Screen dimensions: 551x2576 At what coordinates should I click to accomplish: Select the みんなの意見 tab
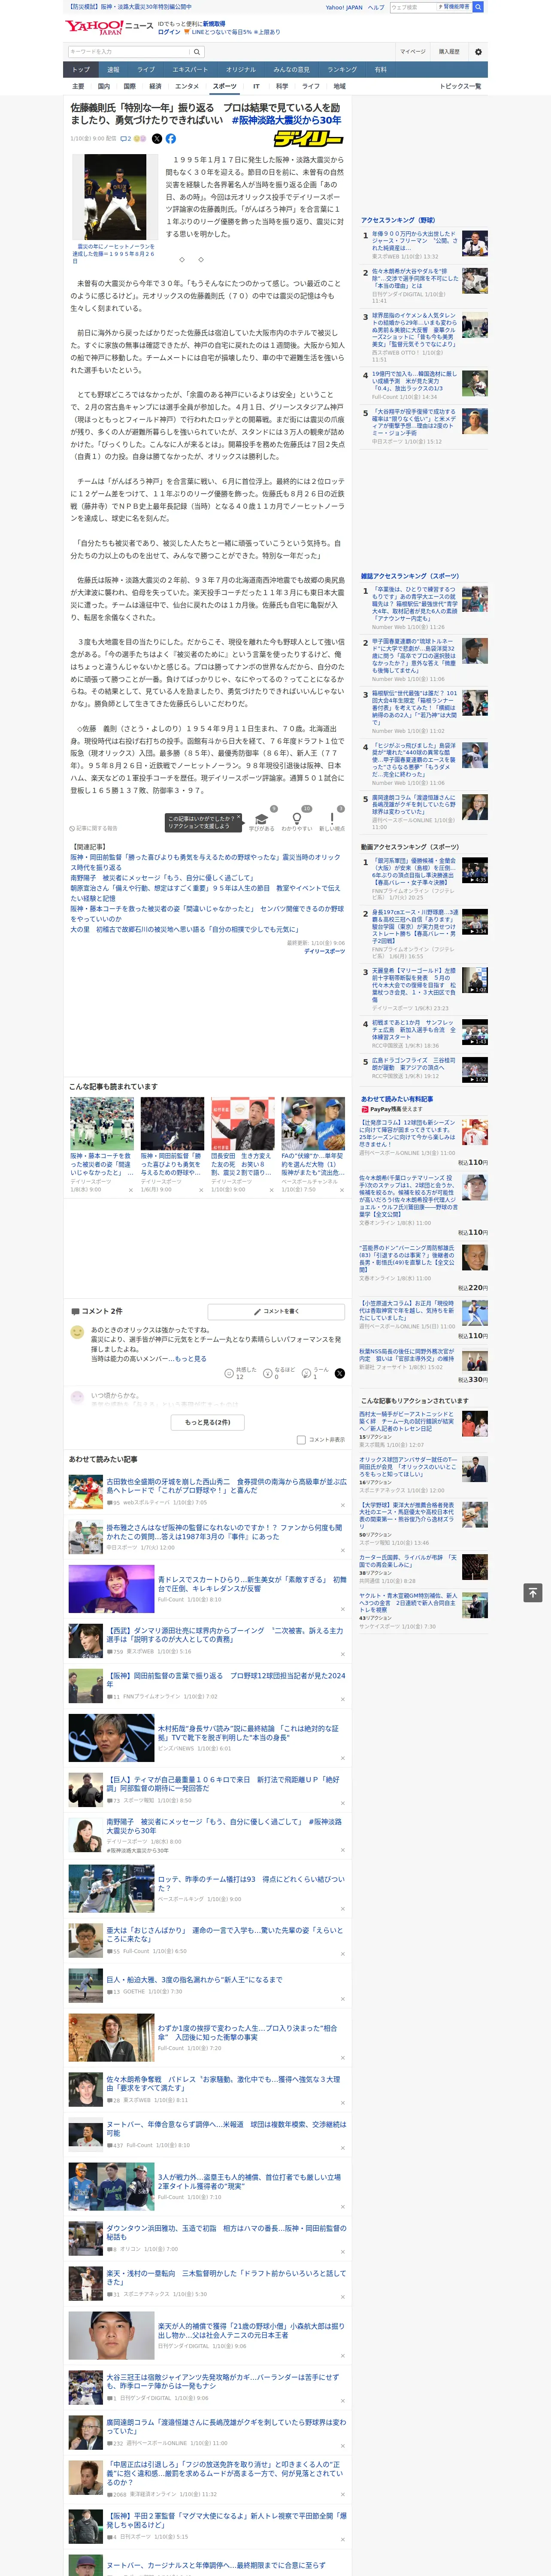(292, 70)
